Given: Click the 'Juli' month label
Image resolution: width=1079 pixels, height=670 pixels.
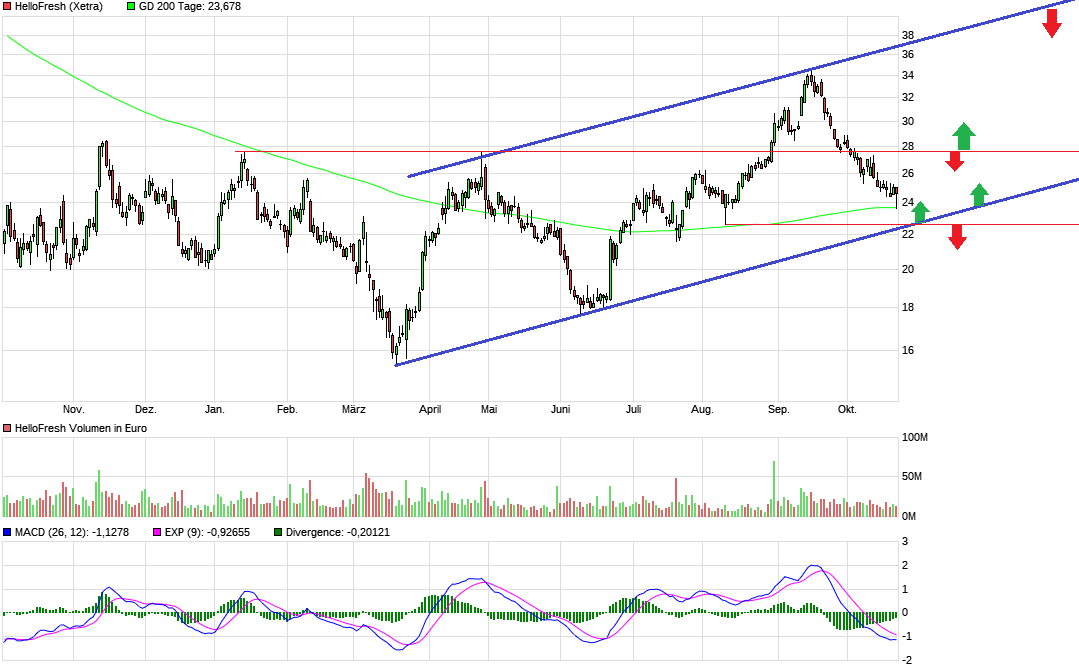Looking at the screenshot, I should [x=634, y=409].
